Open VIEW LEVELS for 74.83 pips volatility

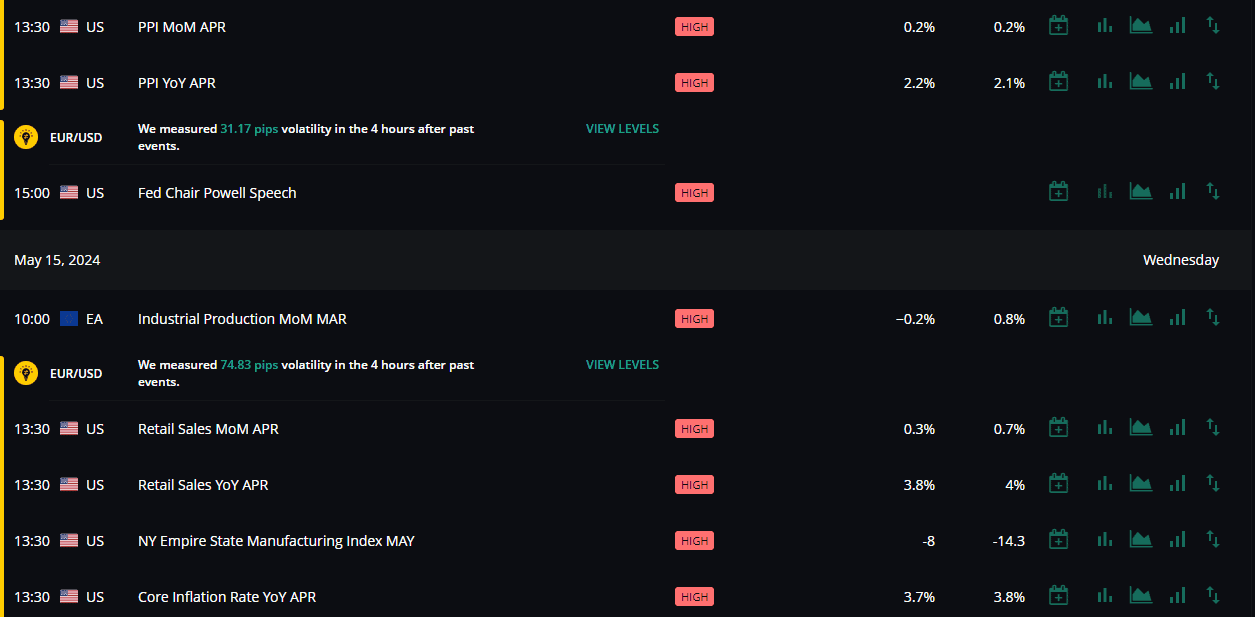(622, 365)
